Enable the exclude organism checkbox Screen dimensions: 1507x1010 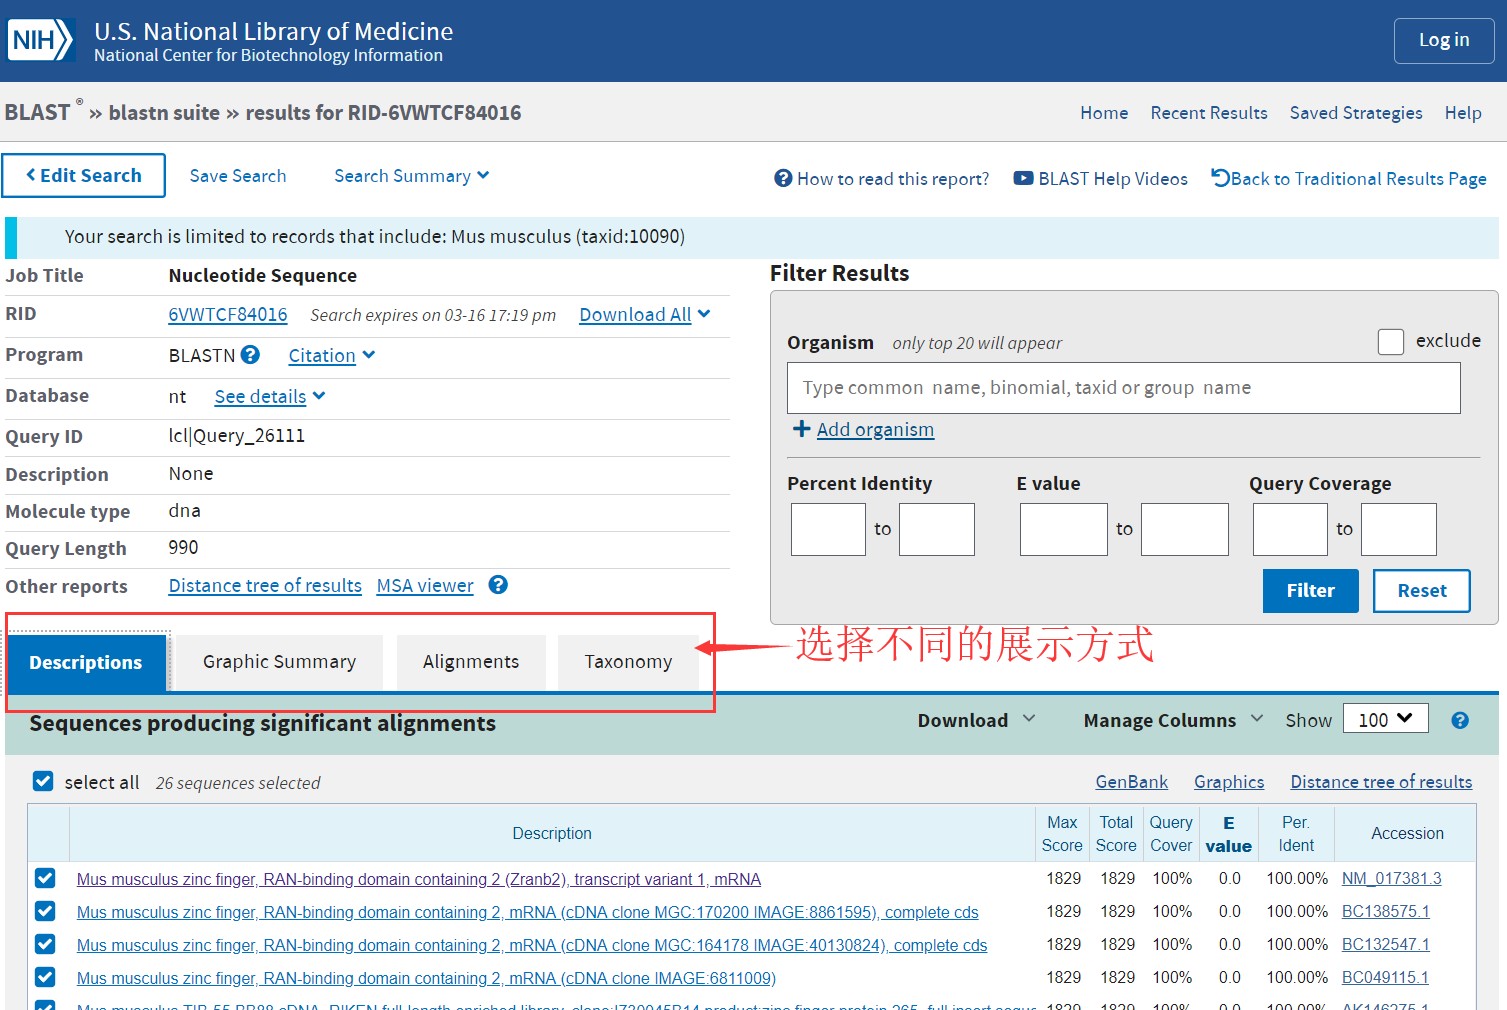click(x=1390, y=341)
